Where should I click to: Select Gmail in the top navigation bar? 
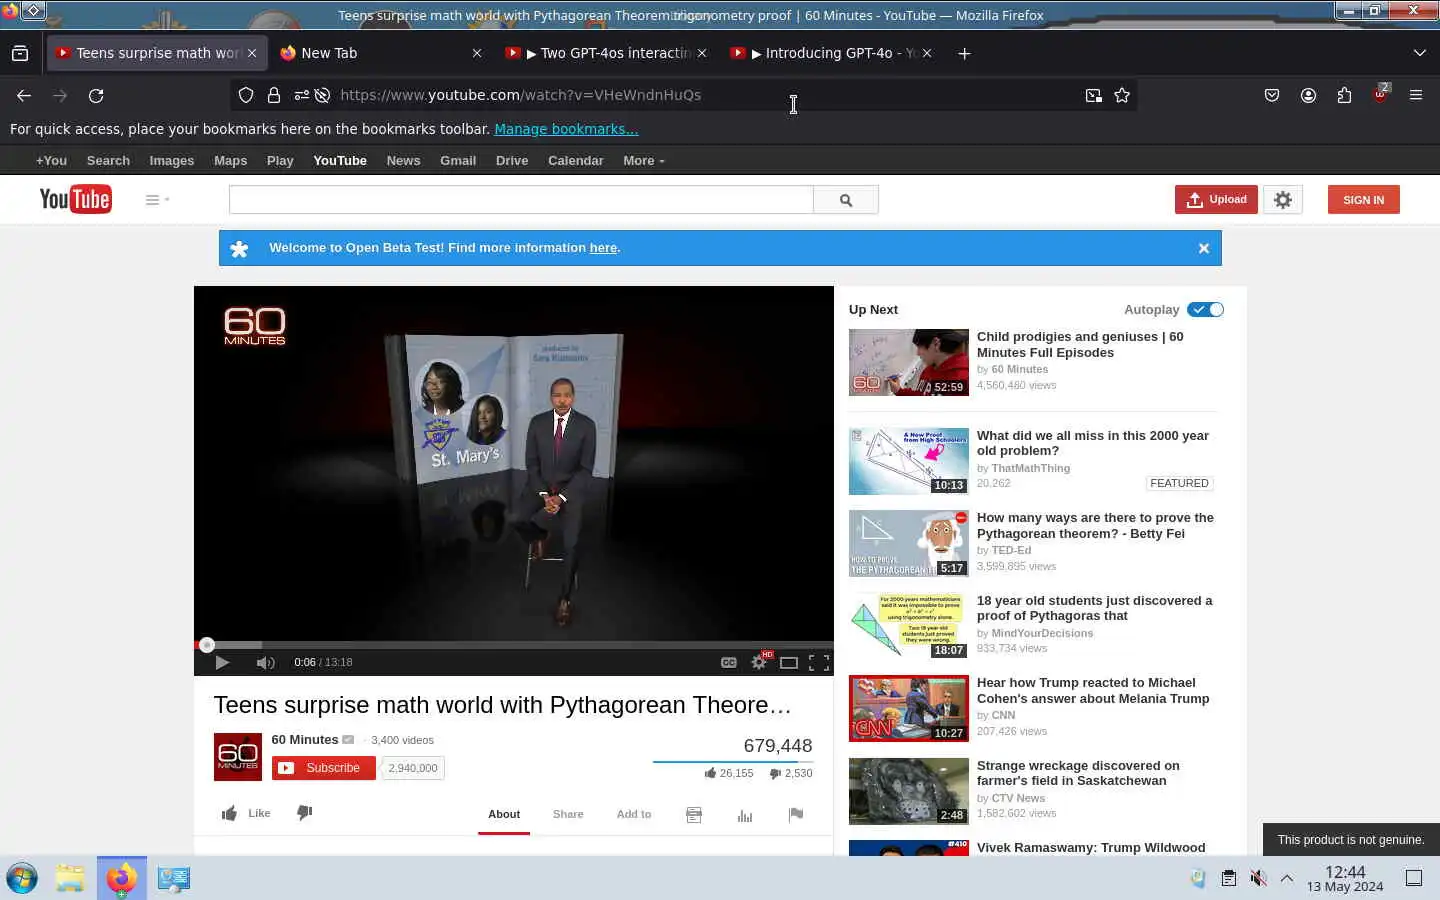(458, 160)
